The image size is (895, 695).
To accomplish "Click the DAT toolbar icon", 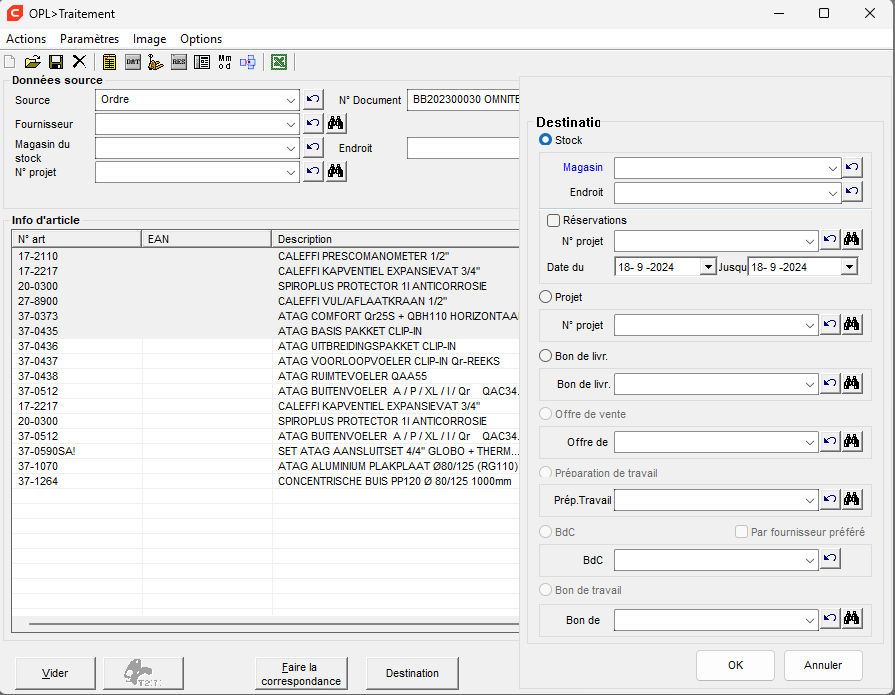I will tap(132, 62).
